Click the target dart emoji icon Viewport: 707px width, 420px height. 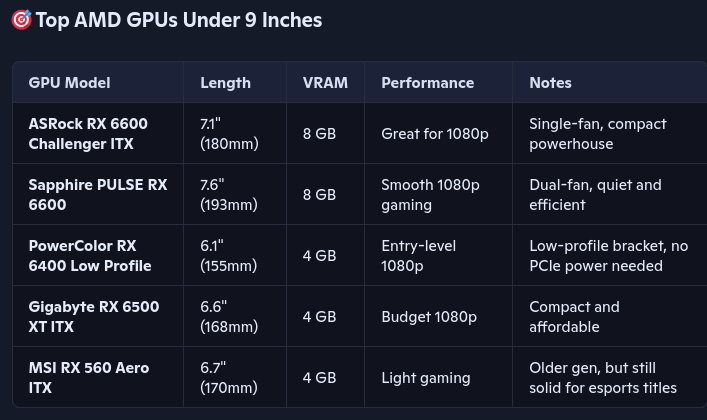[x=21, y=20]
